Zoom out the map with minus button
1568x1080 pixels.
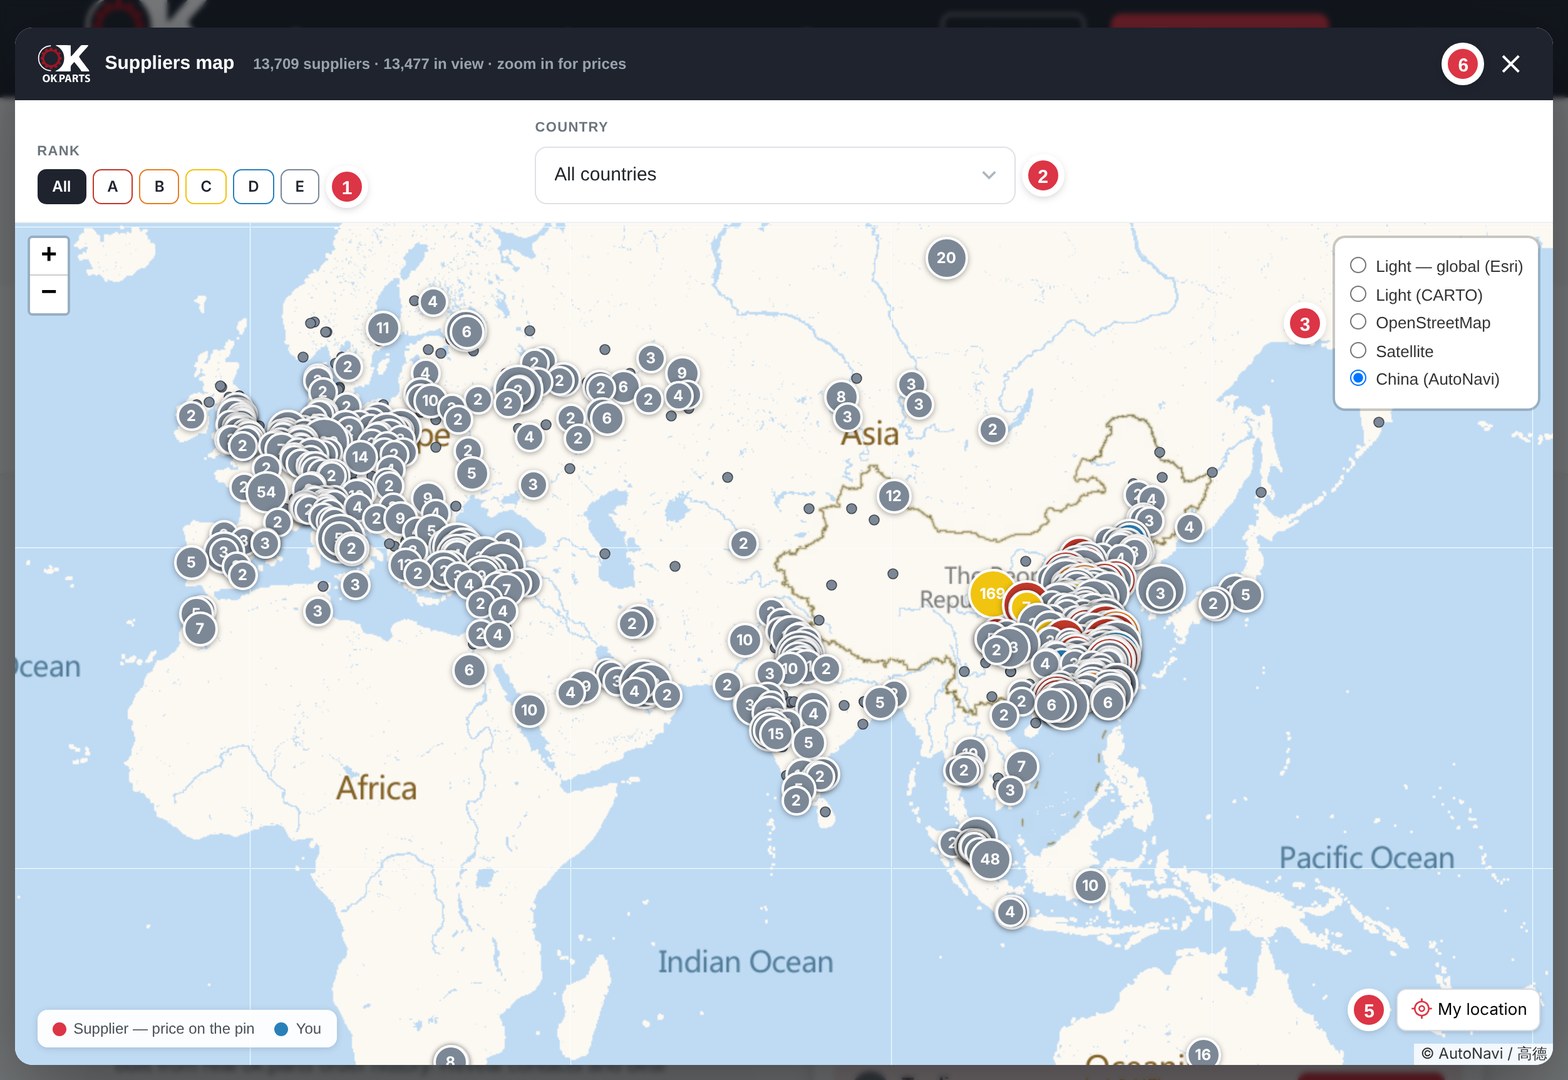pos(49,293)
